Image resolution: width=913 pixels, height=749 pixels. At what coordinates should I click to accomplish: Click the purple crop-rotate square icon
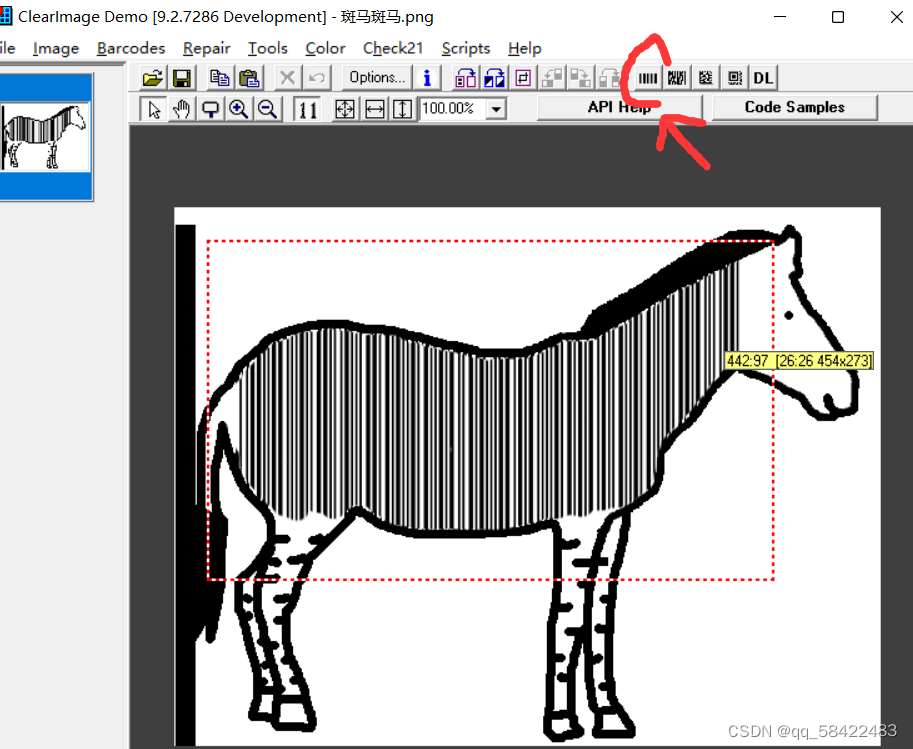523,77
